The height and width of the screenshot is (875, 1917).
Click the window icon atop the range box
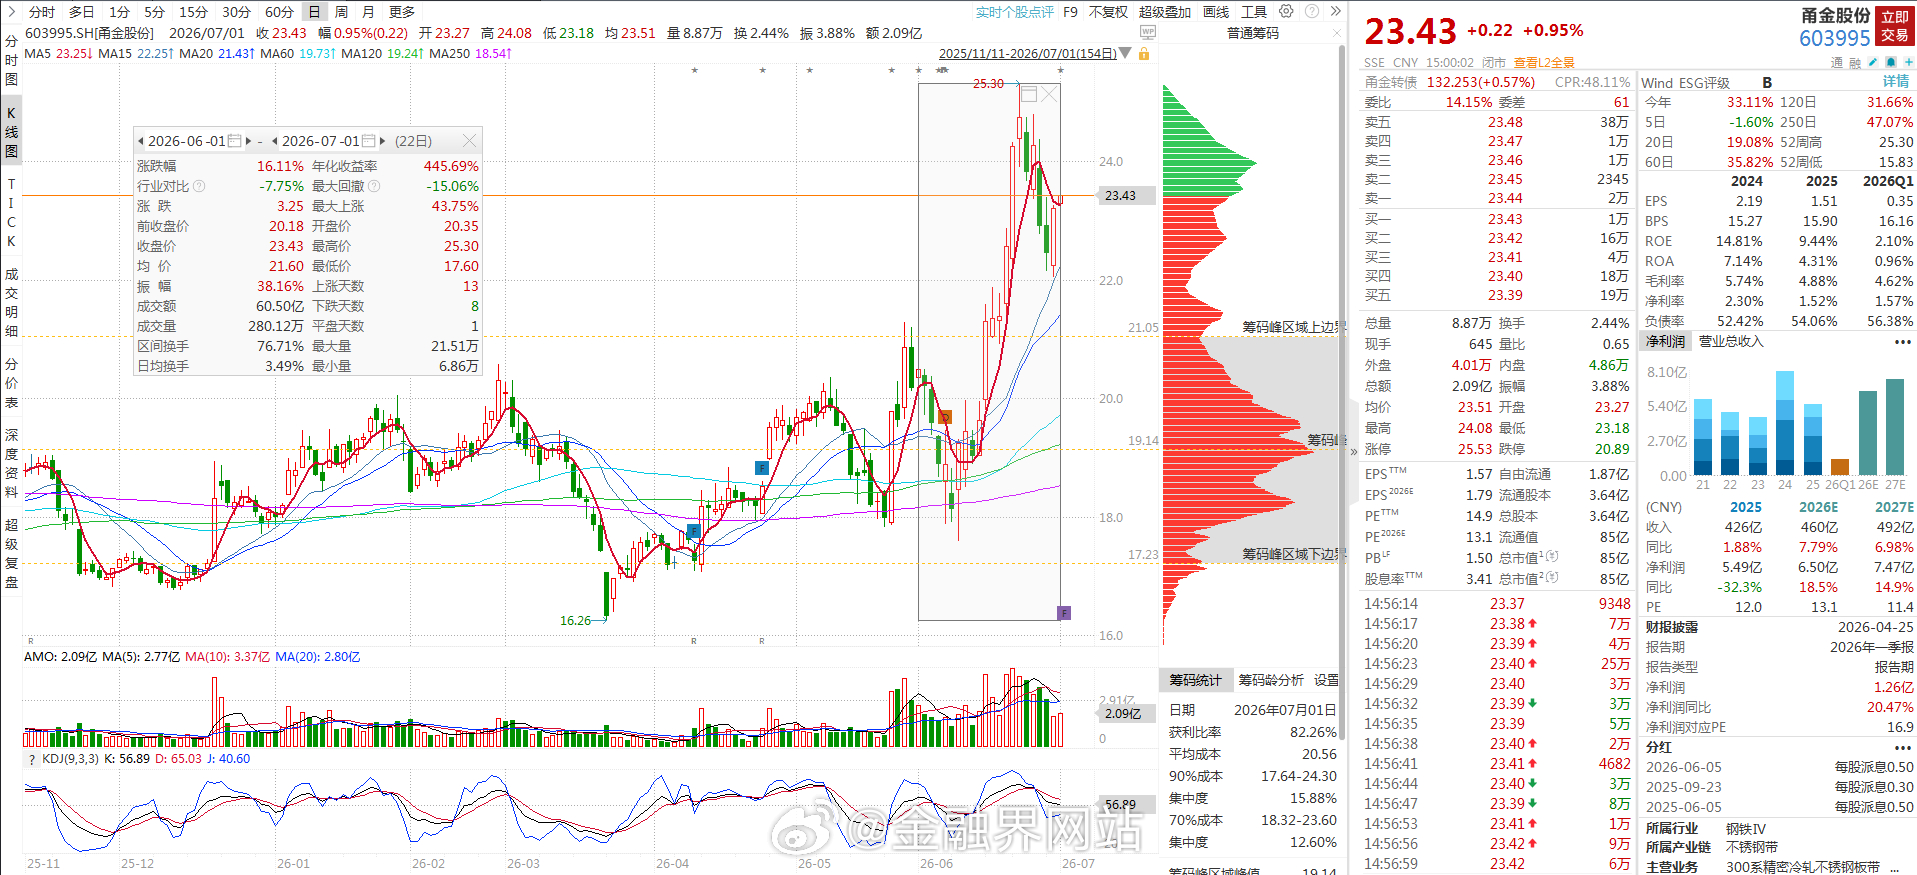(x=1028, y=94)
